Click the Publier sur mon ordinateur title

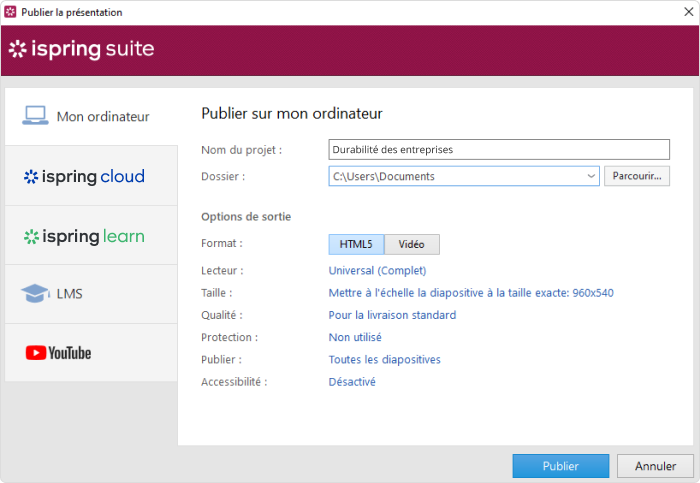292,113
